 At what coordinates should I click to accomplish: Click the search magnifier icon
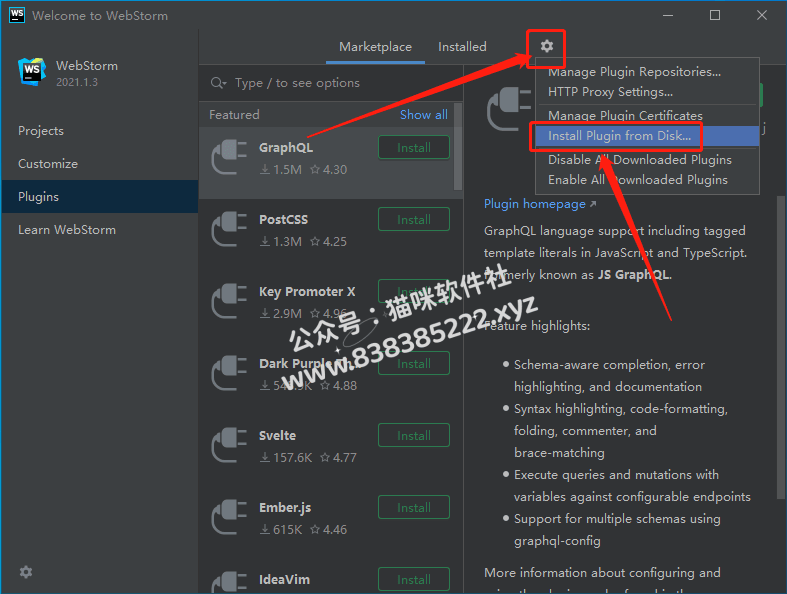[x=218, y=83]
